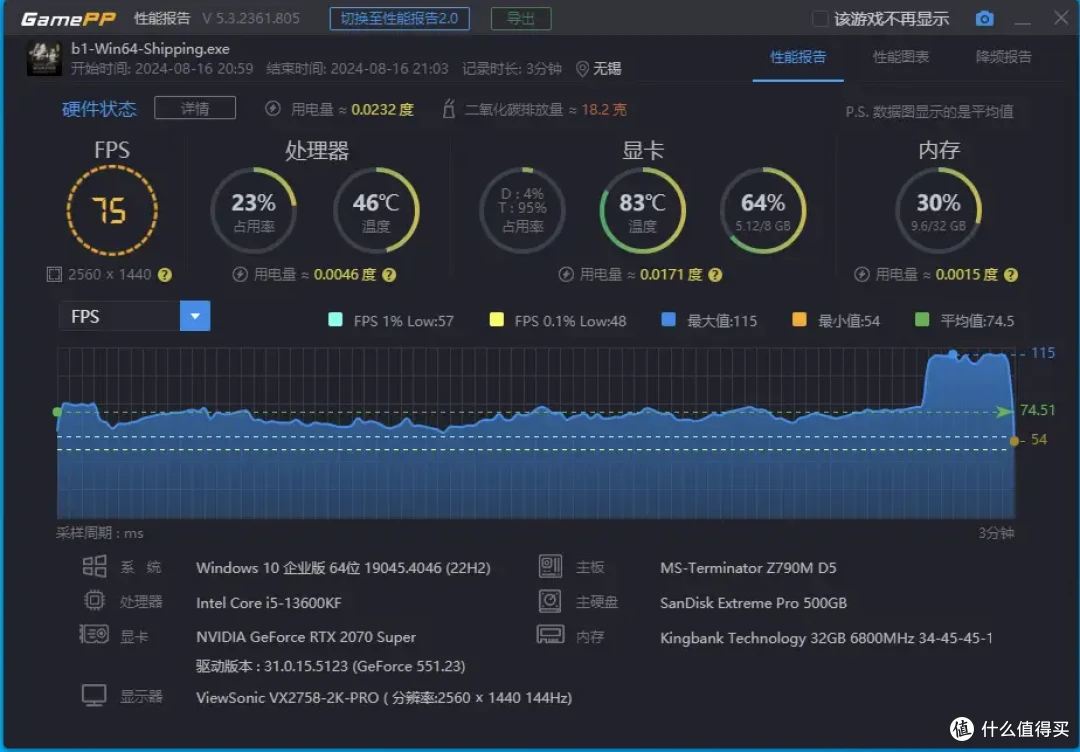1080x752 pixels.
Task: Click the help icon next to 0.0171度
Action: click(715, 275)
